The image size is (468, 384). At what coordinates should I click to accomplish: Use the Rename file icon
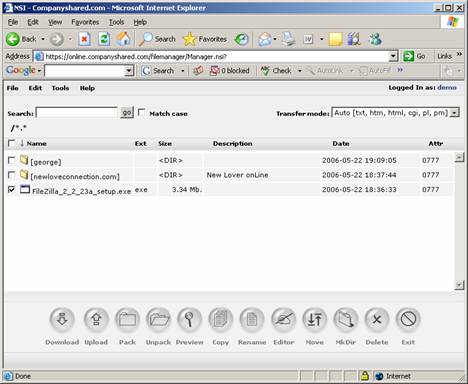coord(252,319)
